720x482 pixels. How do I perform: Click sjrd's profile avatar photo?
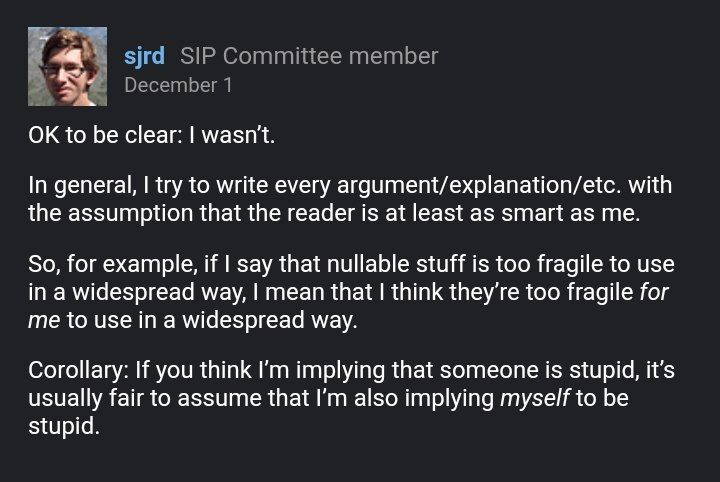click(66, 67)
